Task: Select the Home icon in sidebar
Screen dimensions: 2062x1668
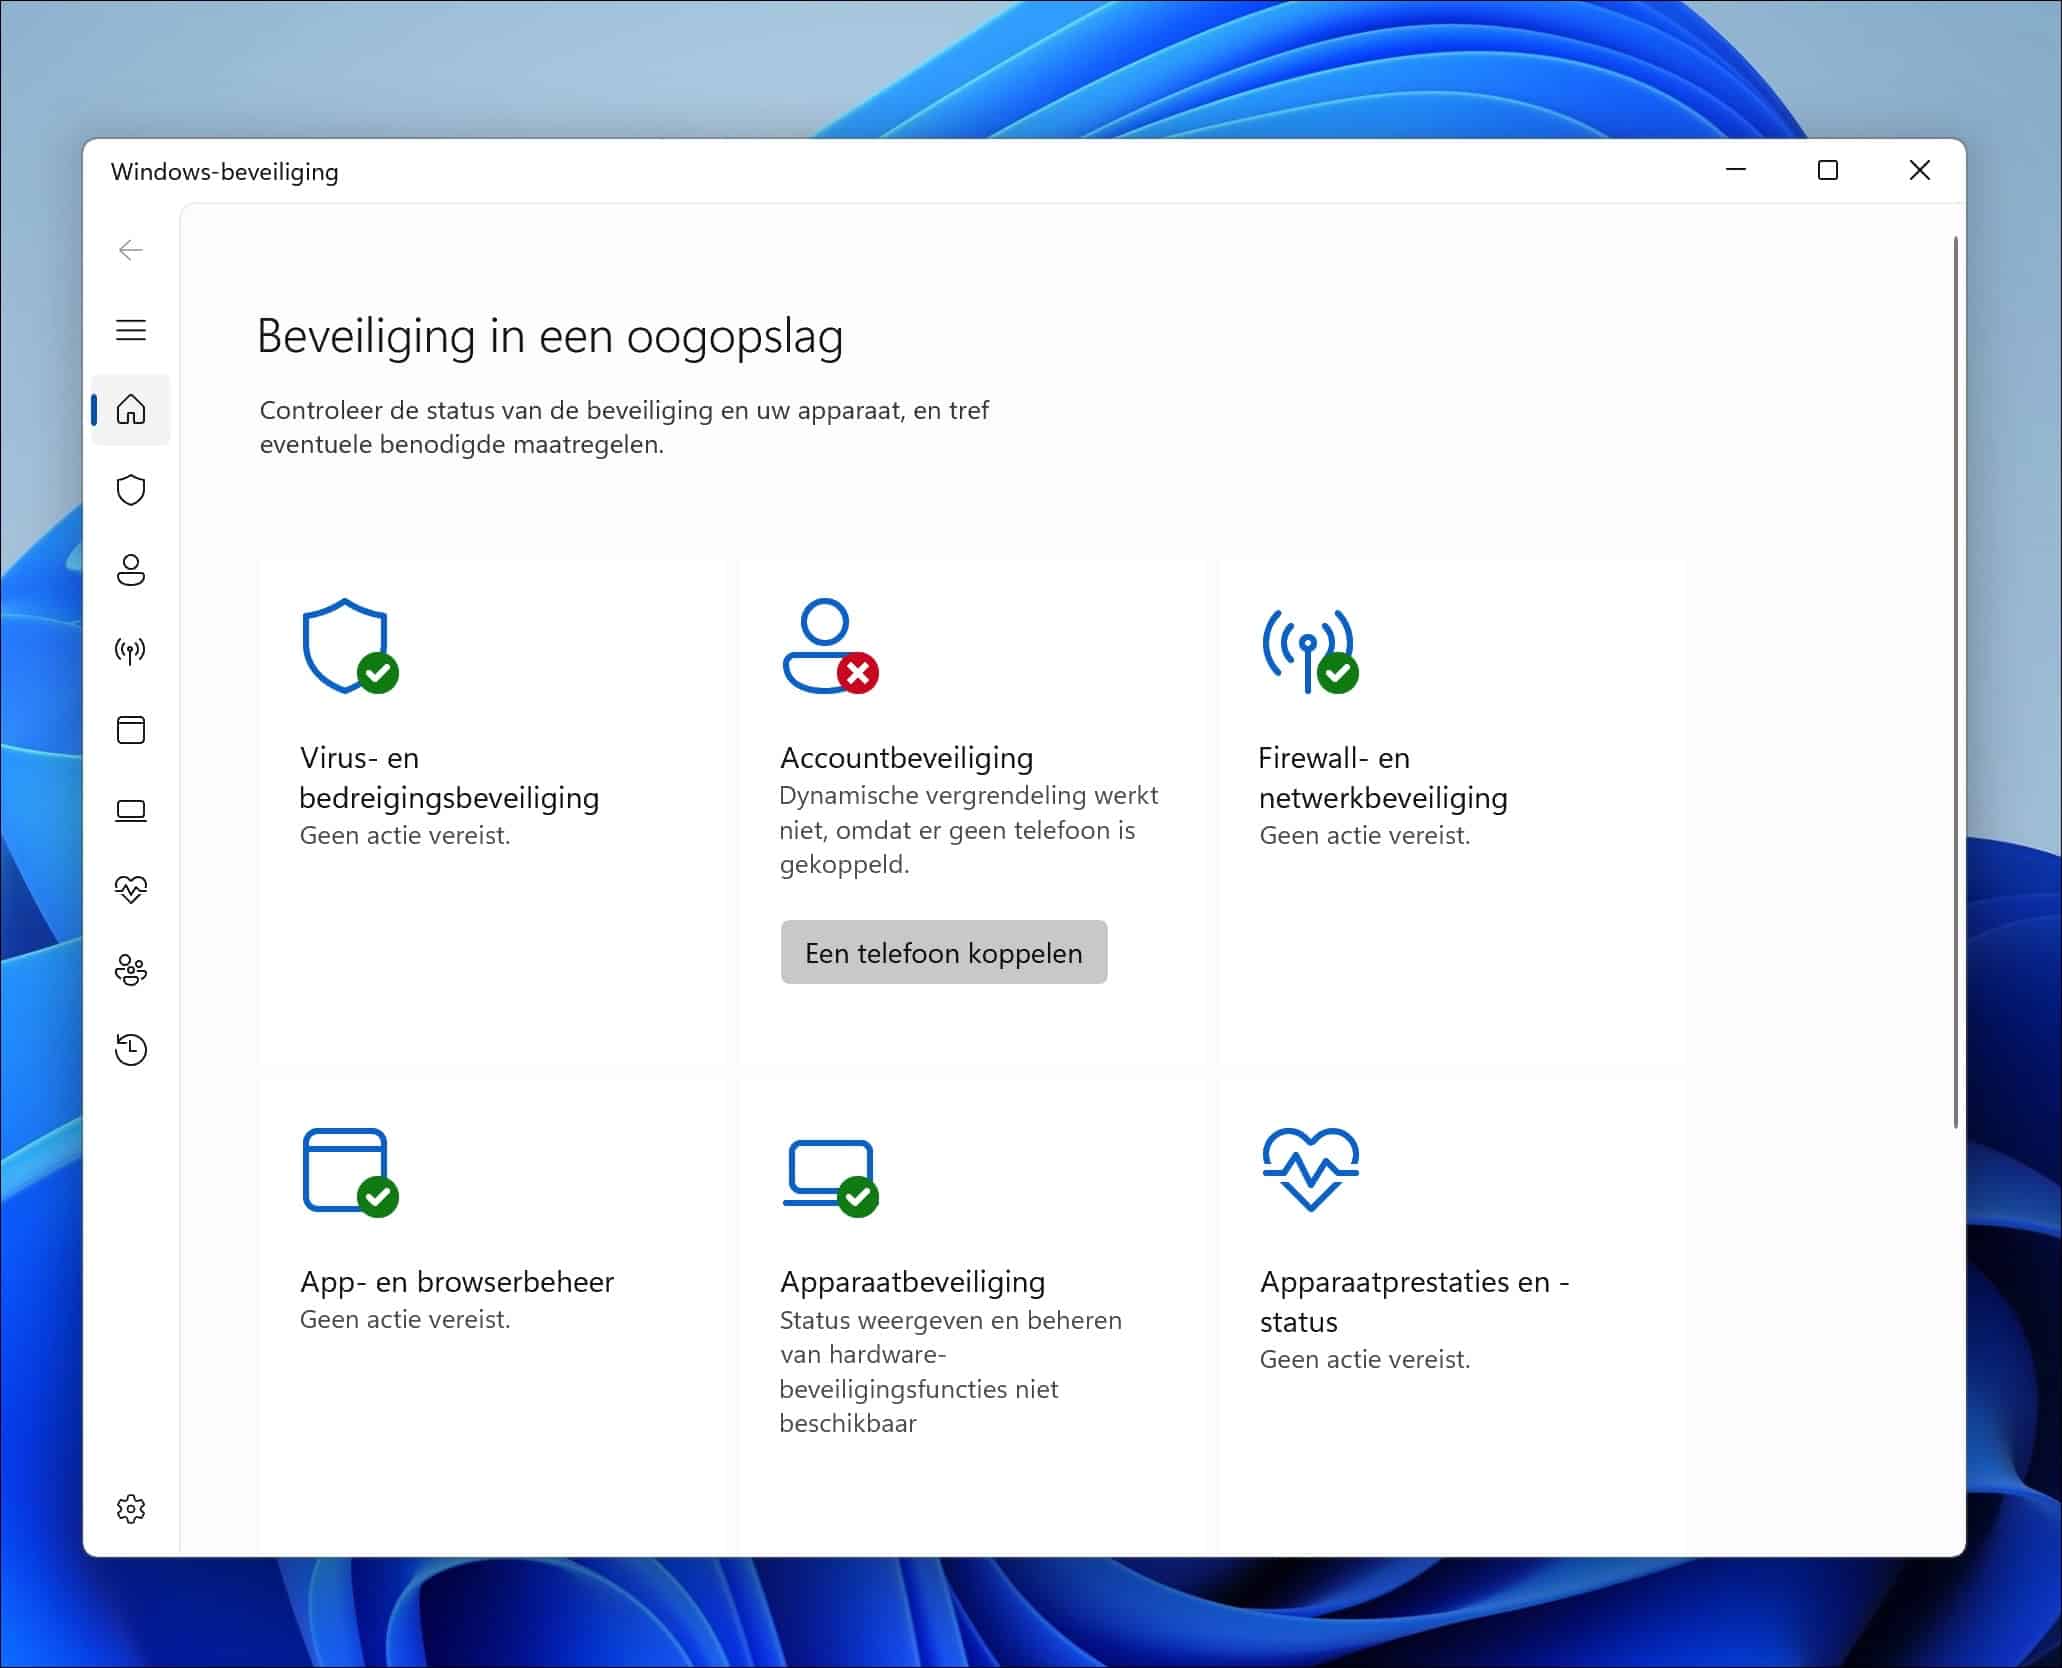Action: (x=131, y=410)
